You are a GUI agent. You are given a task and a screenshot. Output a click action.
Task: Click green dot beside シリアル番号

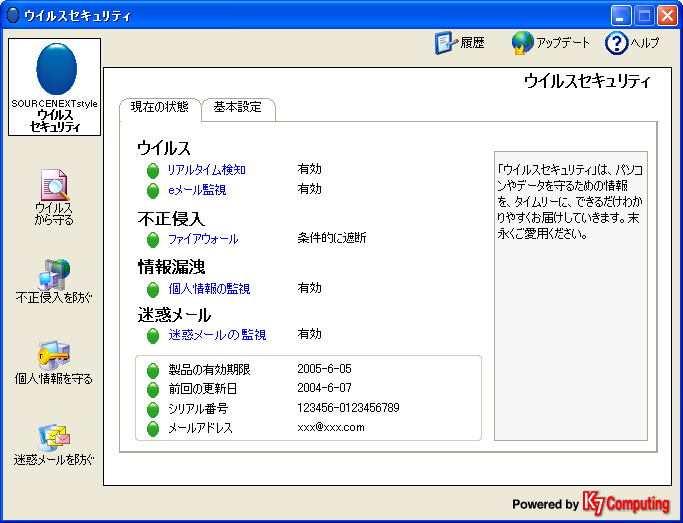click(153, 409)
